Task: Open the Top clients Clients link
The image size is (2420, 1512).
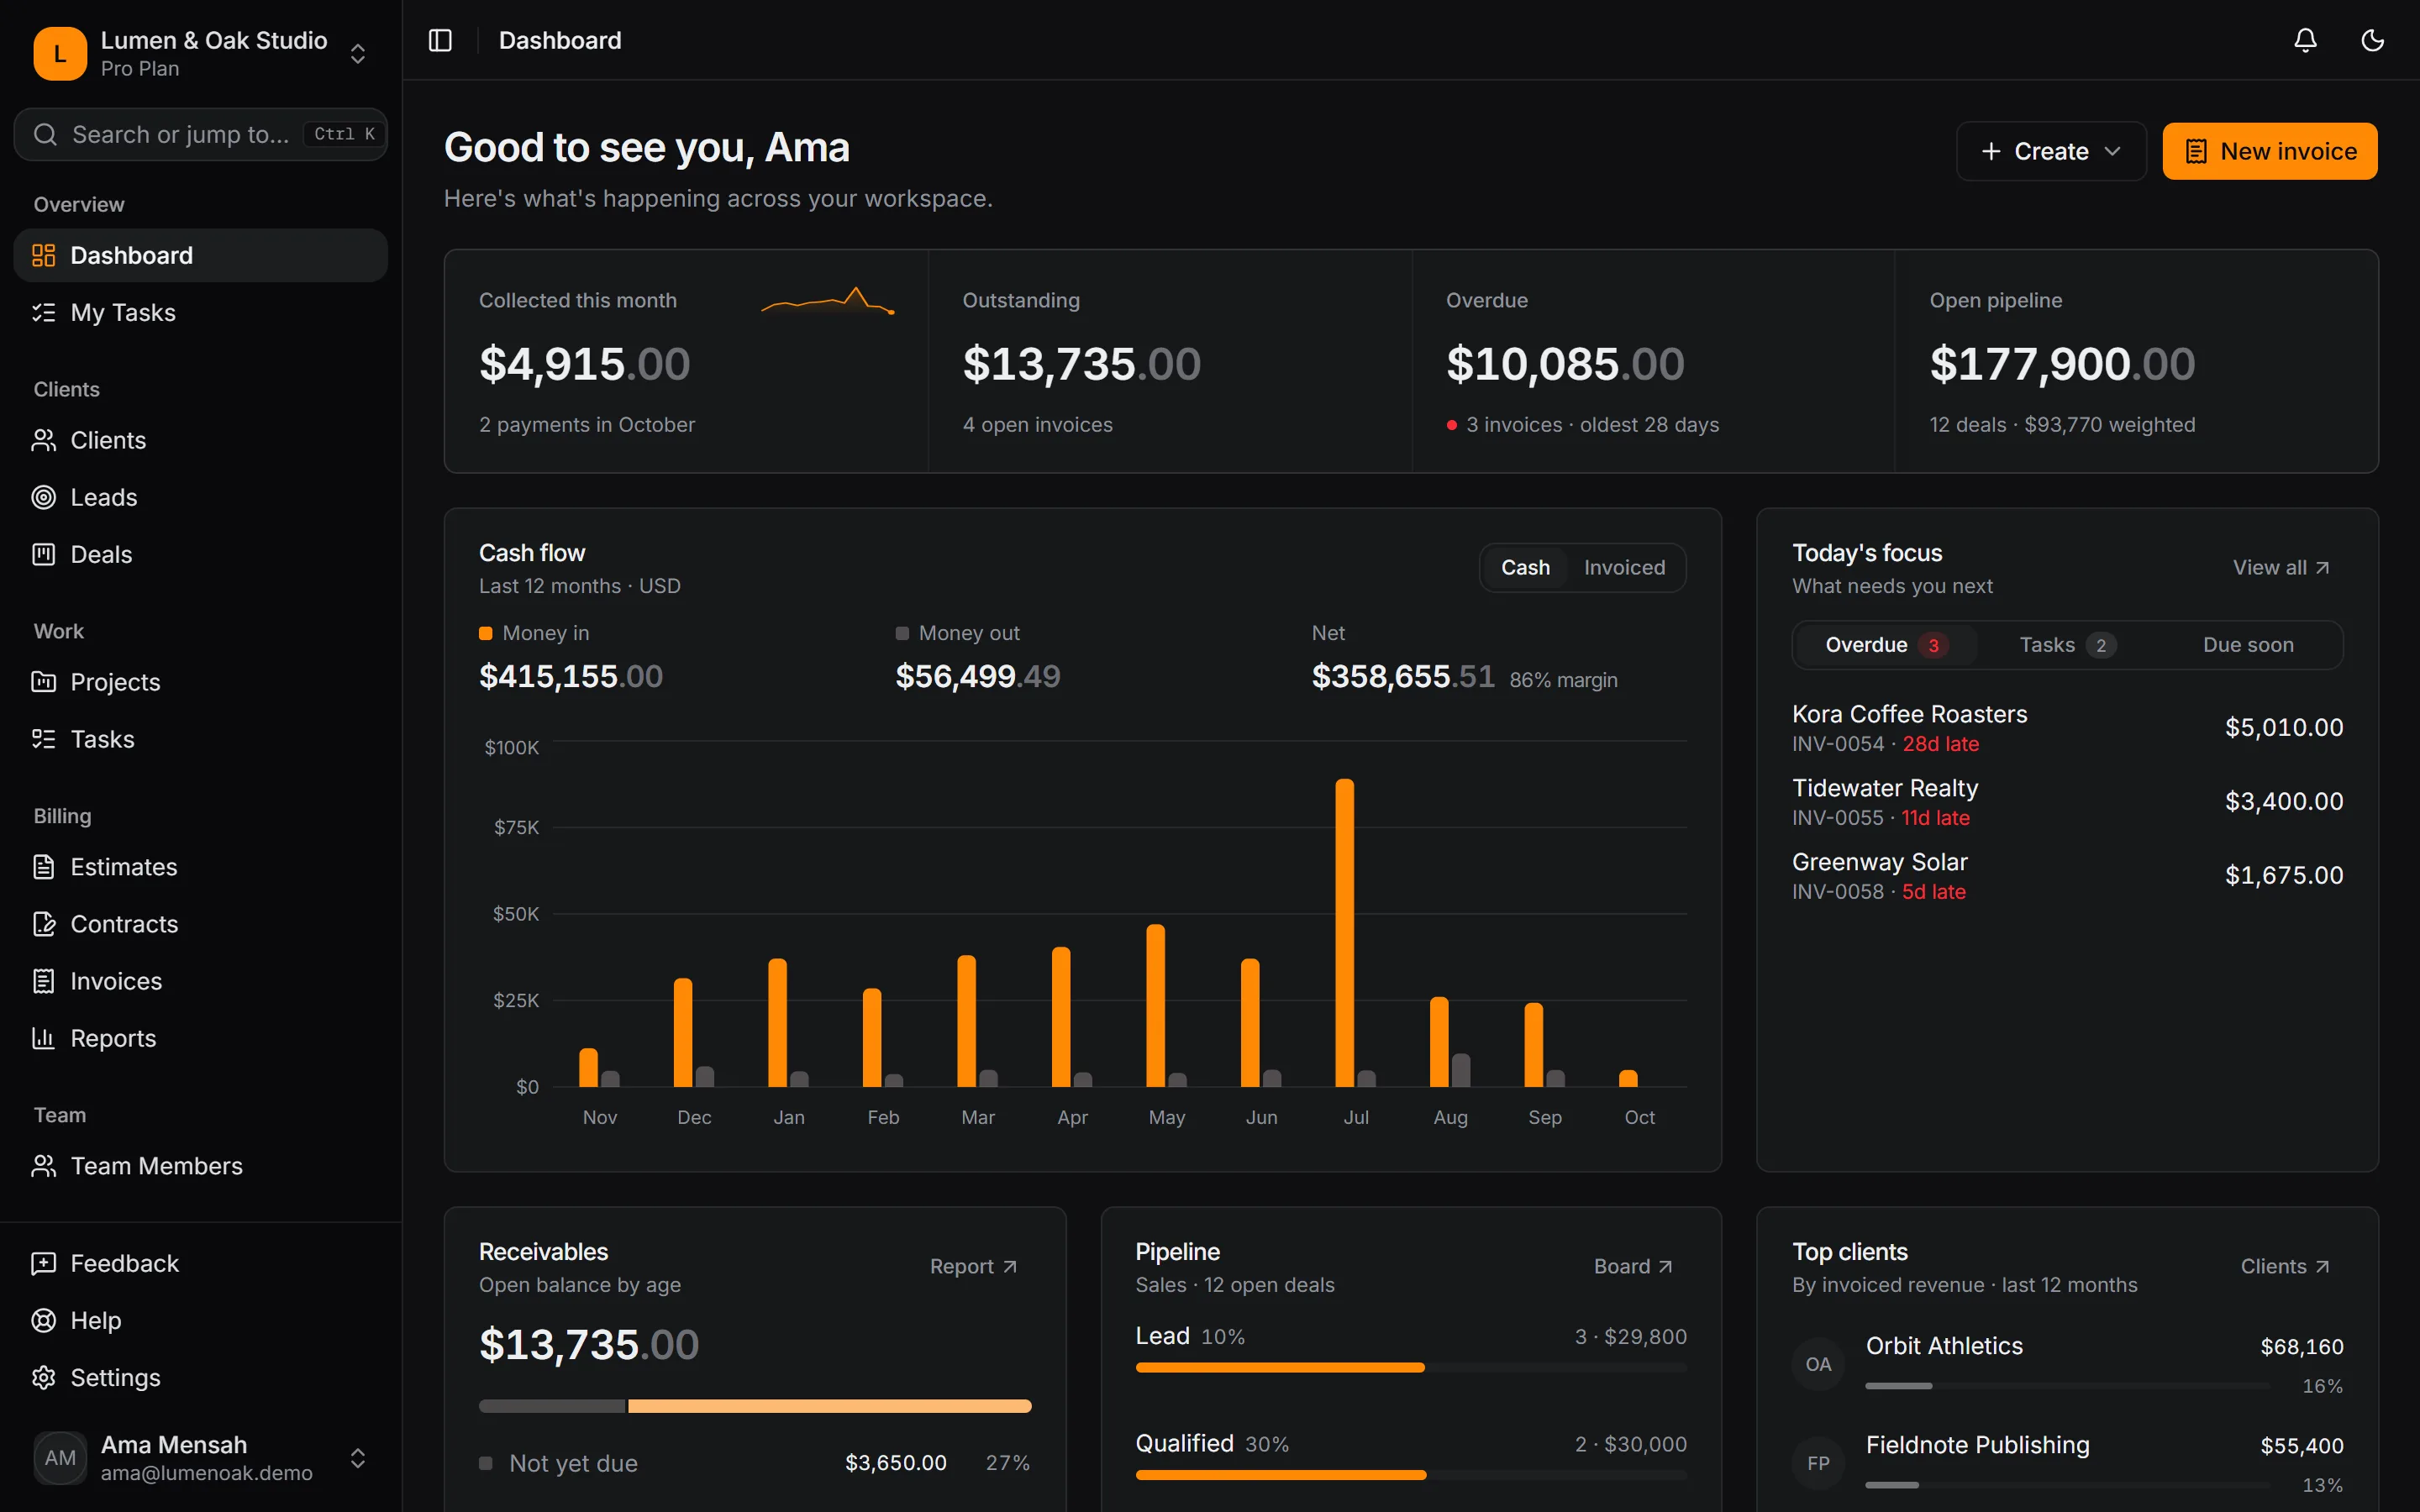Action: click(x=2285, y=1266)
